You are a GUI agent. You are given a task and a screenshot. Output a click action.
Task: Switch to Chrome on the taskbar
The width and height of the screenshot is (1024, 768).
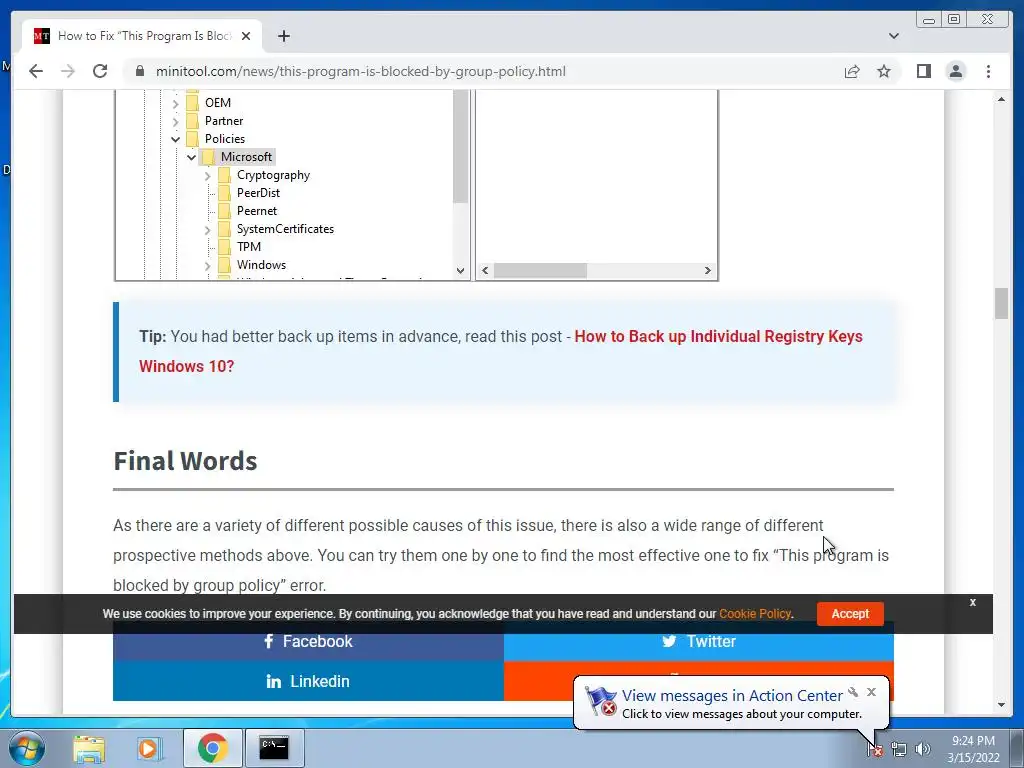pos(212,748)
